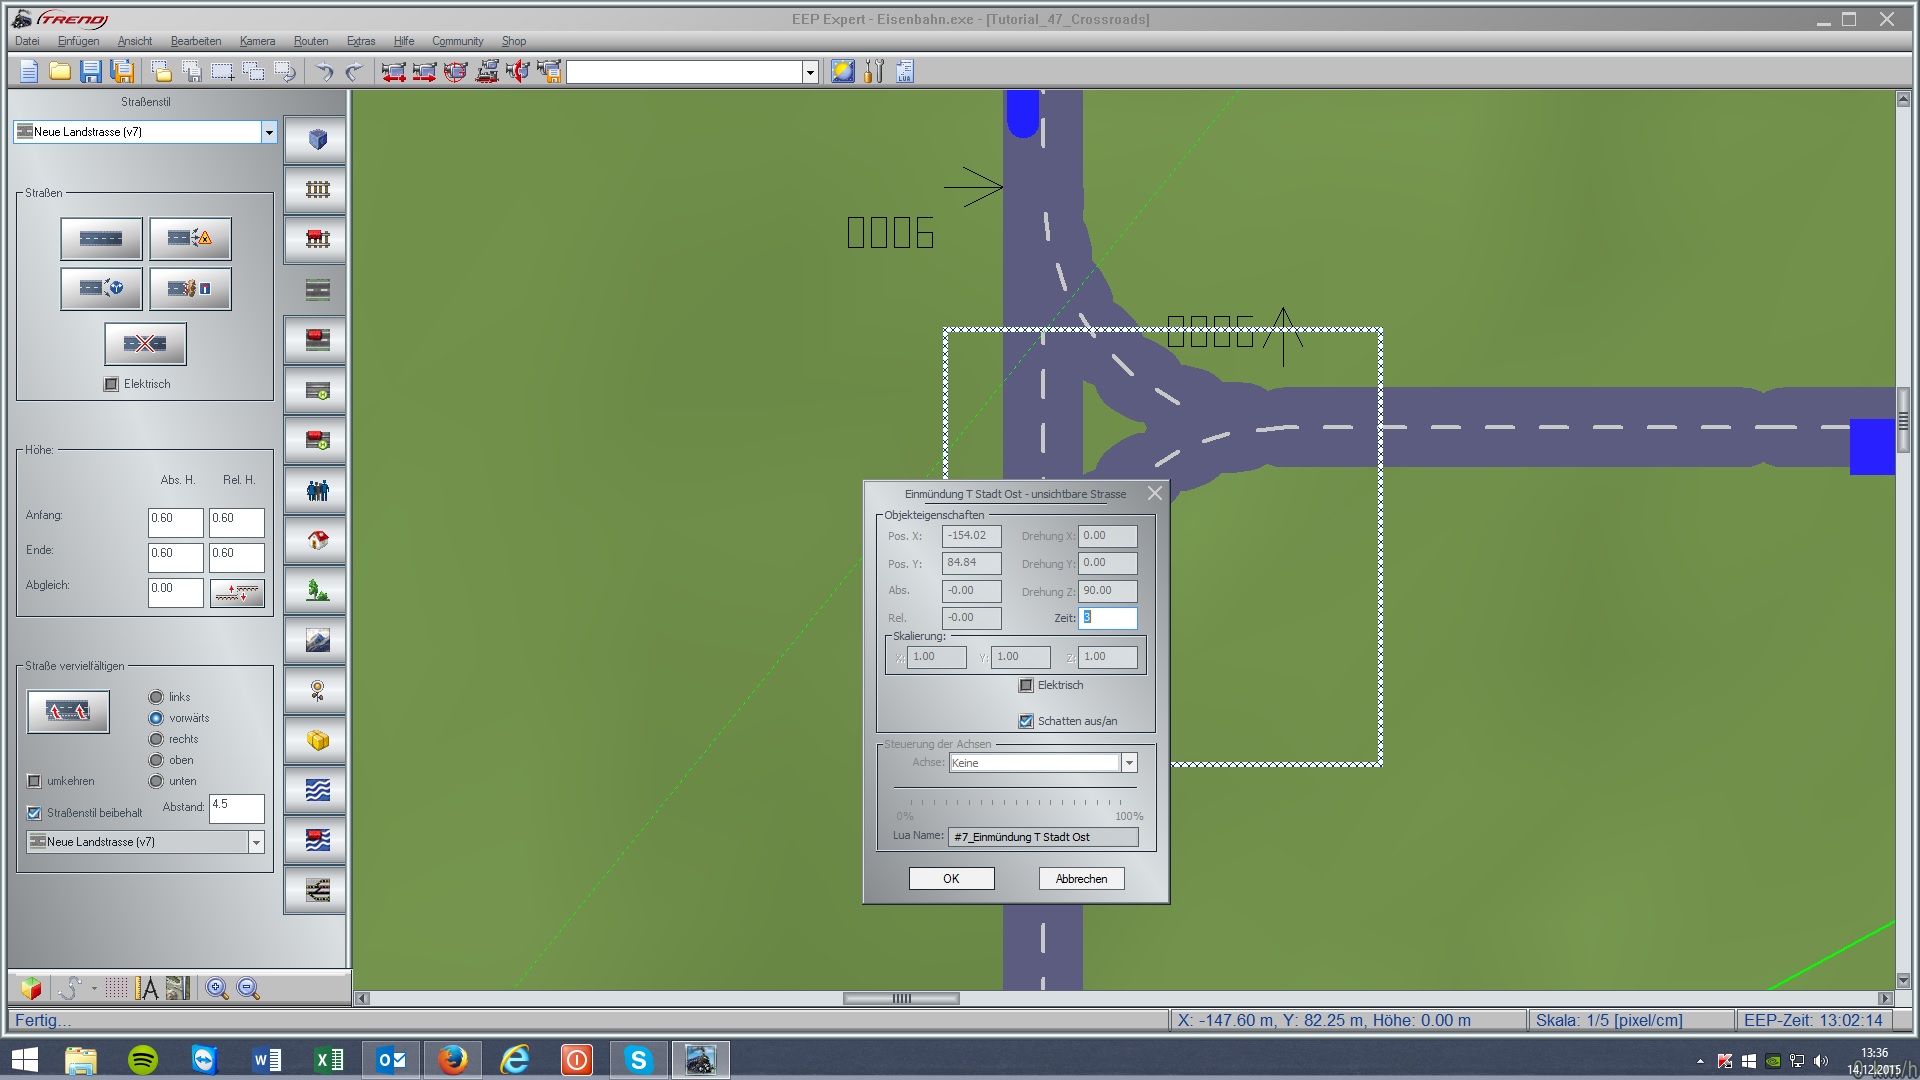The width and height of the screenshot is (1920, 1080).
Task: Click the OK button
Action: coord(951,879)
